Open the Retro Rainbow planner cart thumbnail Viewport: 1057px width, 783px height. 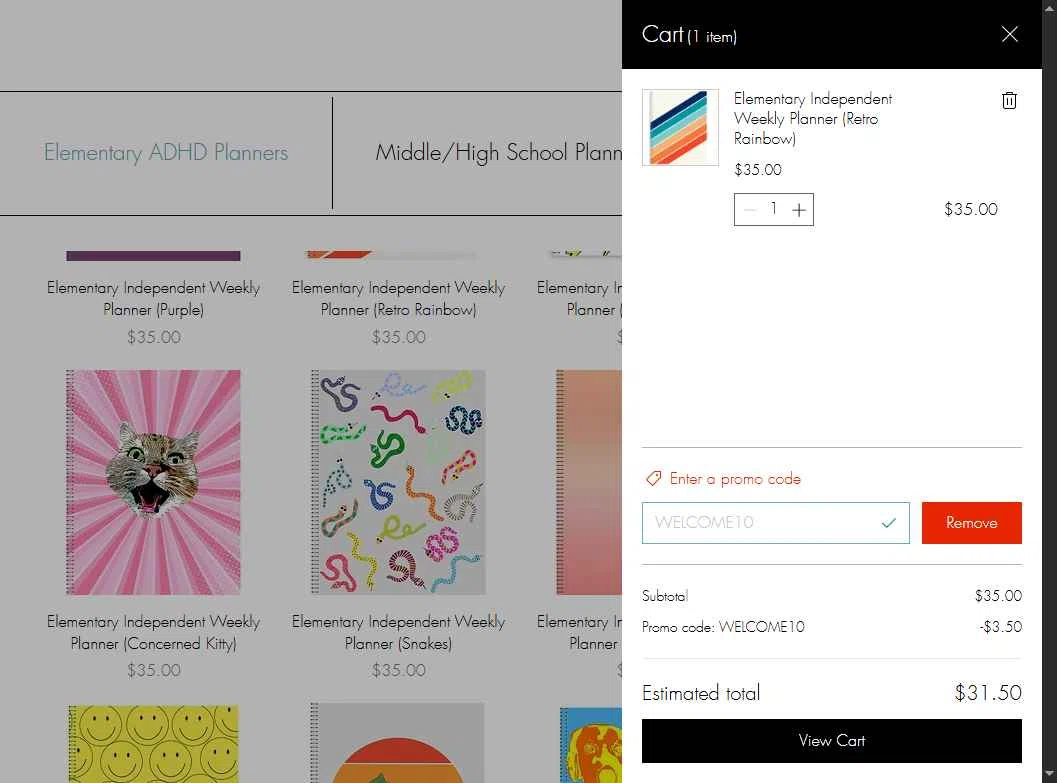pos(680,127)
